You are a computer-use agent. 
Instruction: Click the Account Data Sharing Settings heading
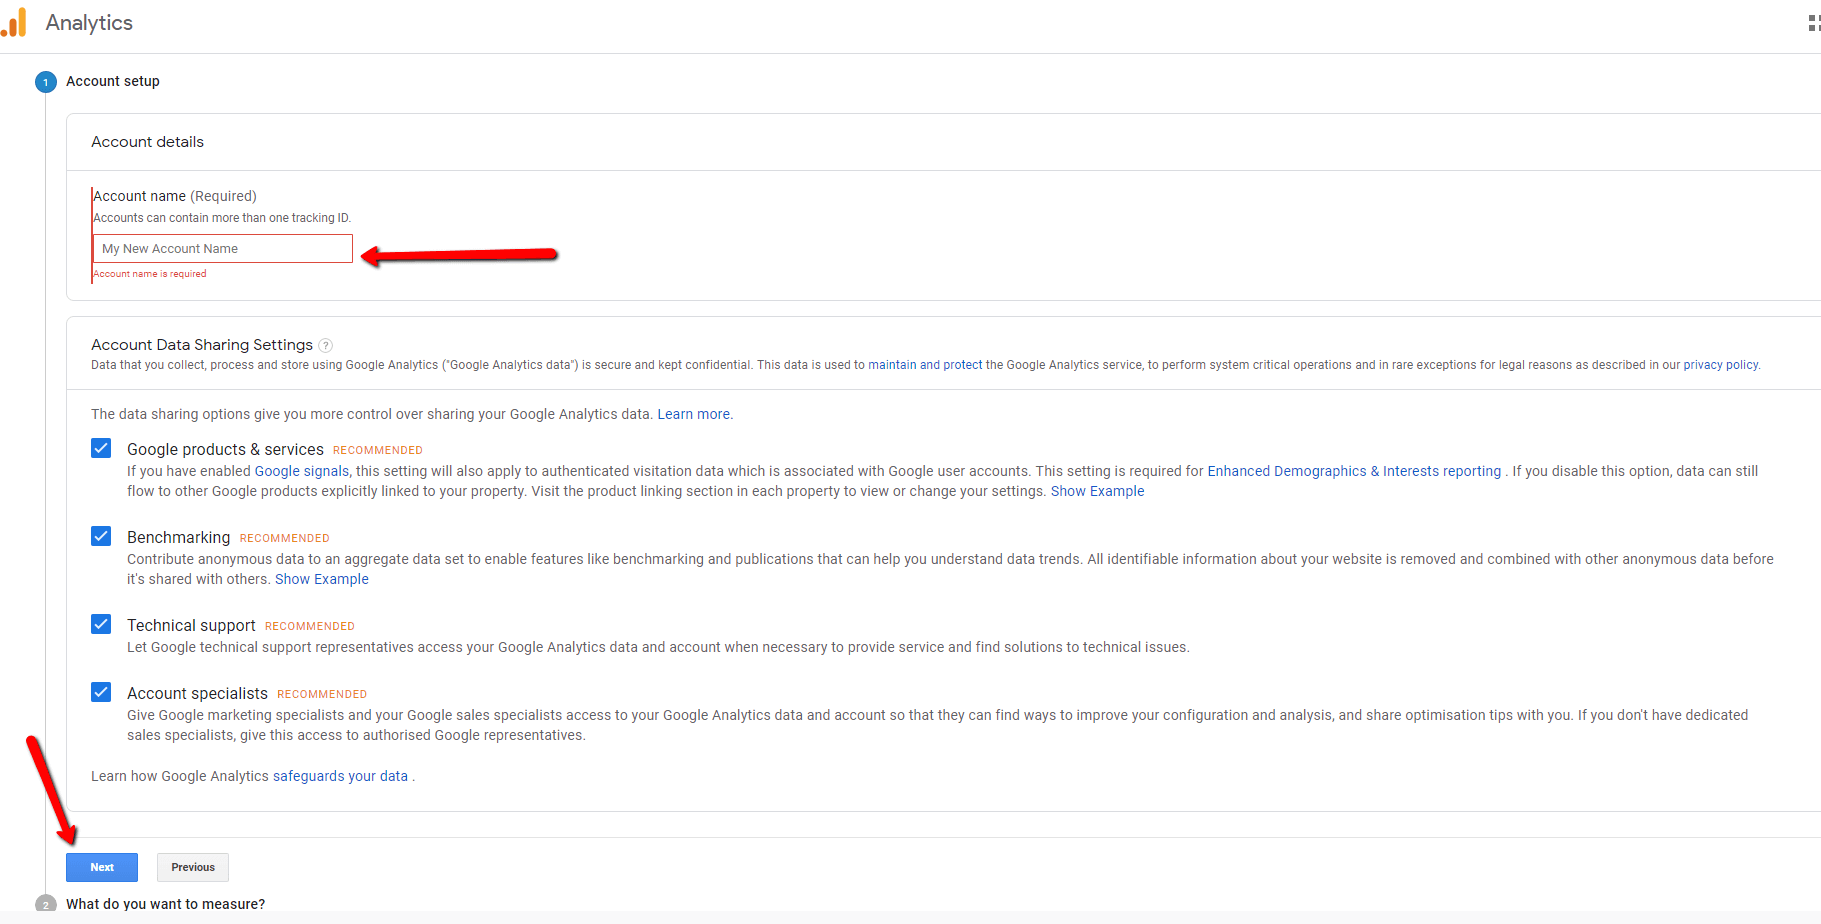click(202, 345)
